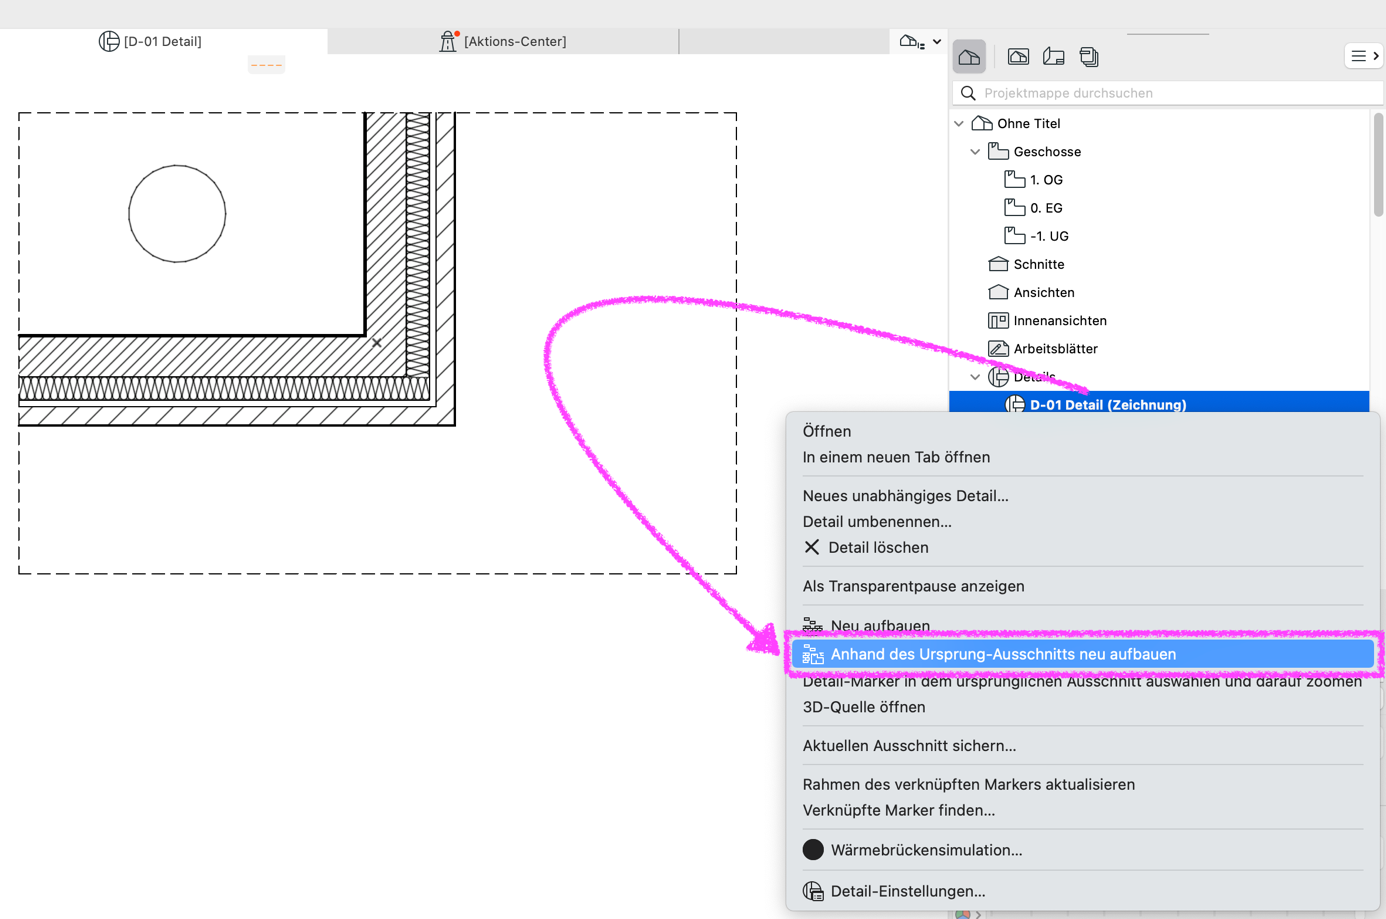Switch to Publisher Sets navigator icon
The width and height of the screenshot is (1386, 919).
[x=1089, y=57]
